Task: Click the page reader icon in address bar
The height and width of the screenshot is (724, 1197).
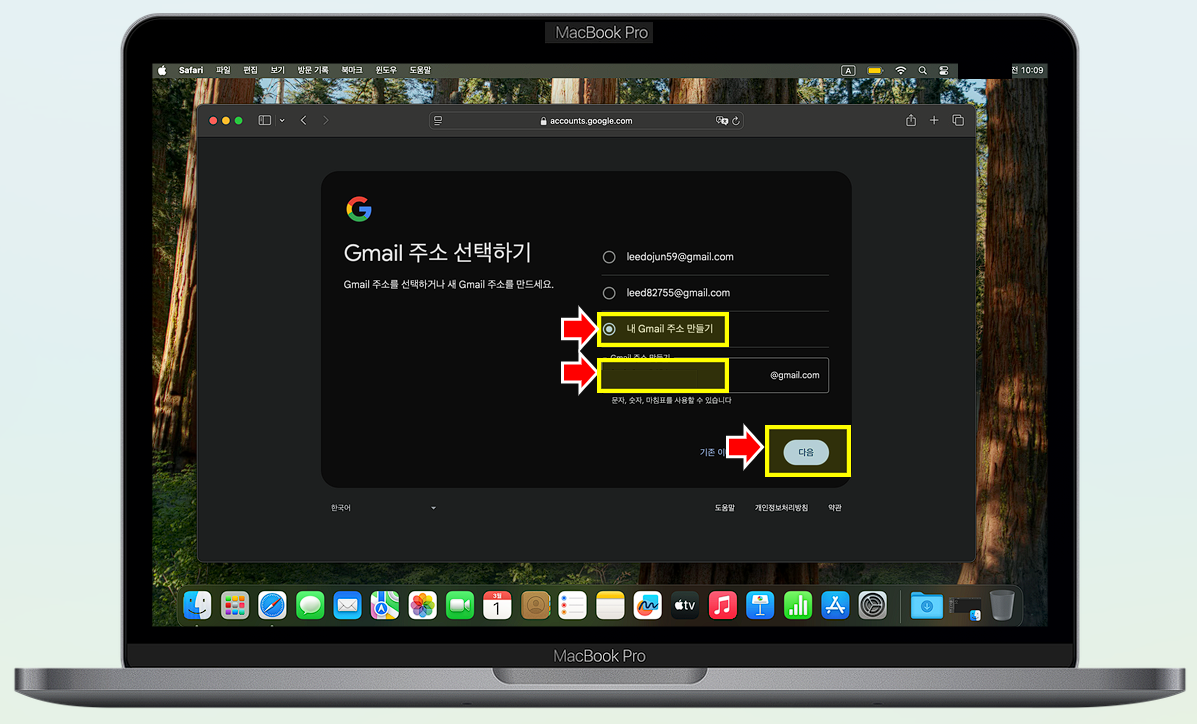Action: (x=437, y=121)
